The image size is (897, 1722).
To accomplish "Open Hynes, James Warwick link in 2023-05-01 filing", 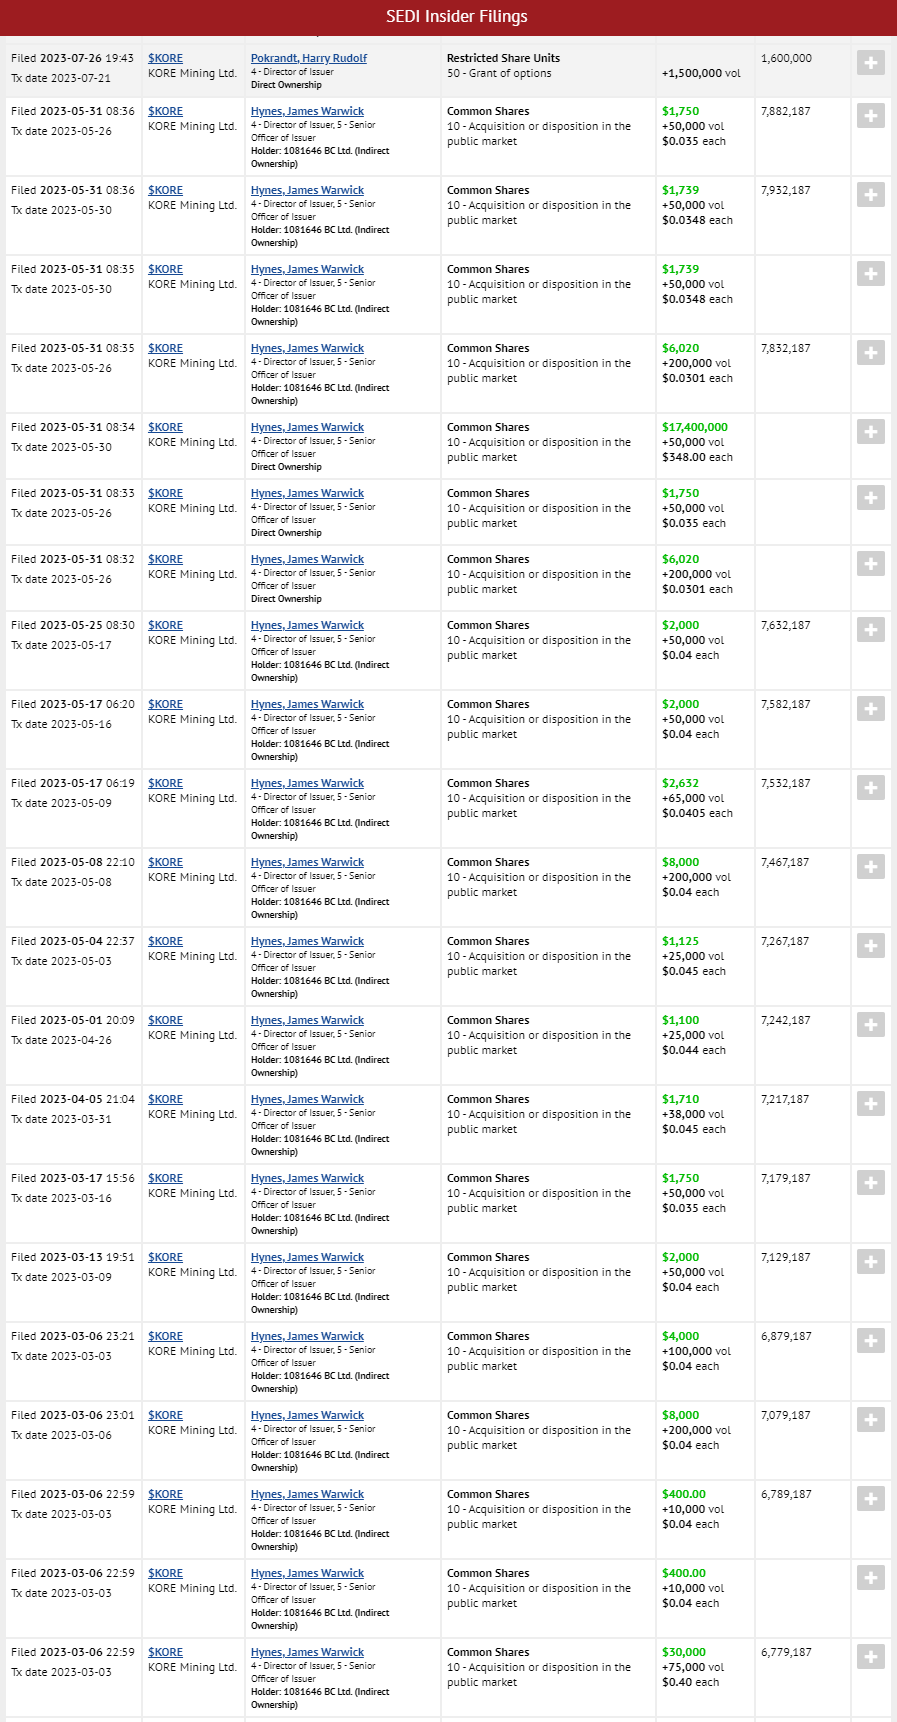I will tap(307, 1020).
